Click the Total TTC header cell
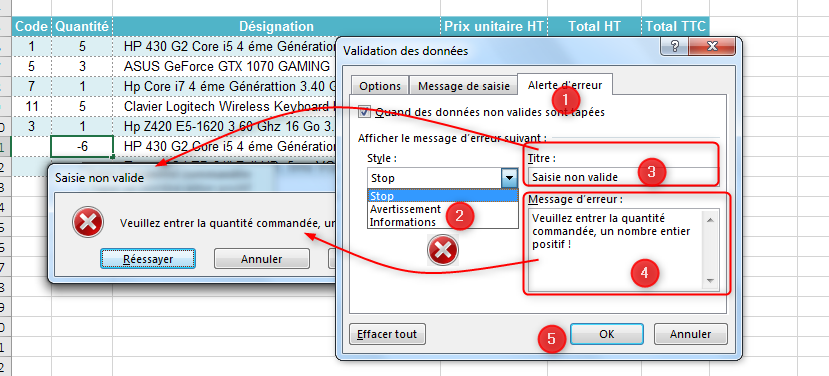Screen dimensions: 829x376 pos(675,26)
